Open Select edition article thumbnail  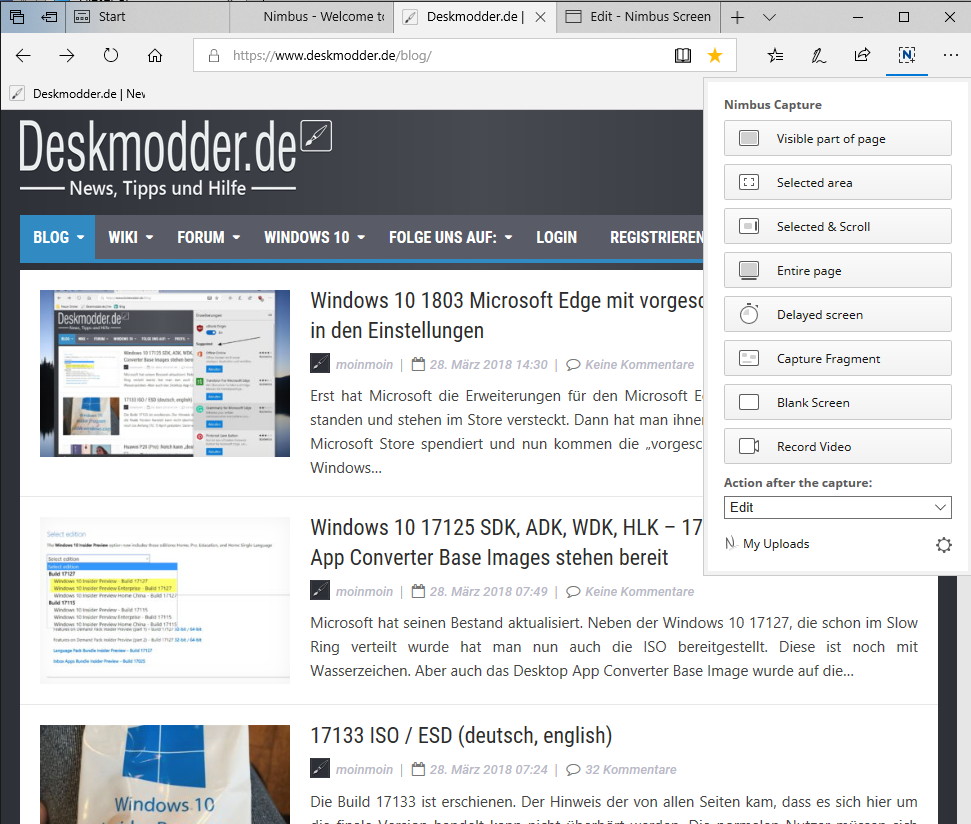(165, 600)
